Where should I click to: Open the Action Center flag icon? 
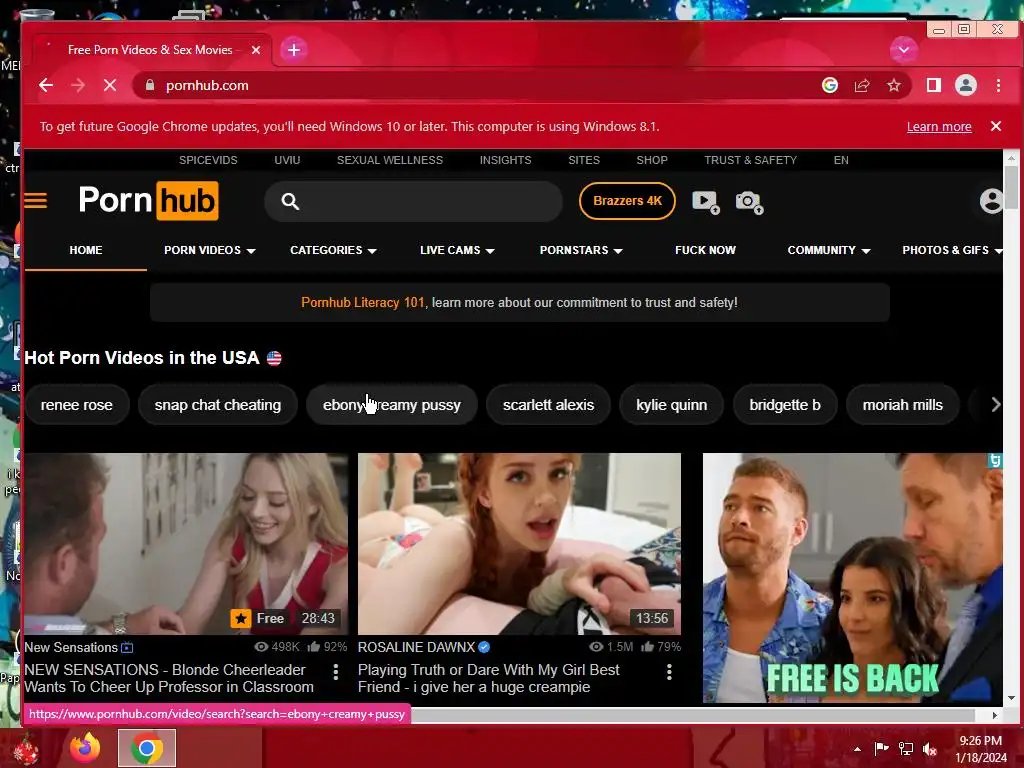881,749
